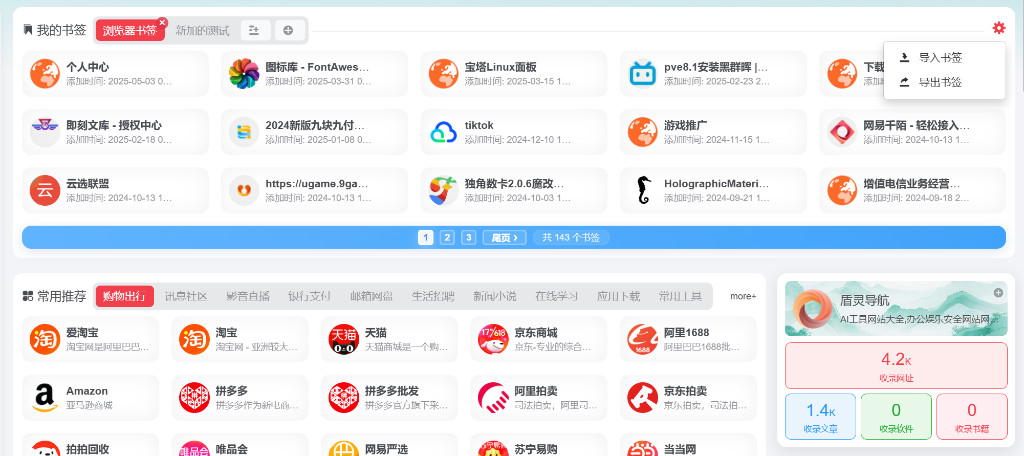Click the bookmark group sort settings icon
1024x456 pixels.
pos(254,30)
